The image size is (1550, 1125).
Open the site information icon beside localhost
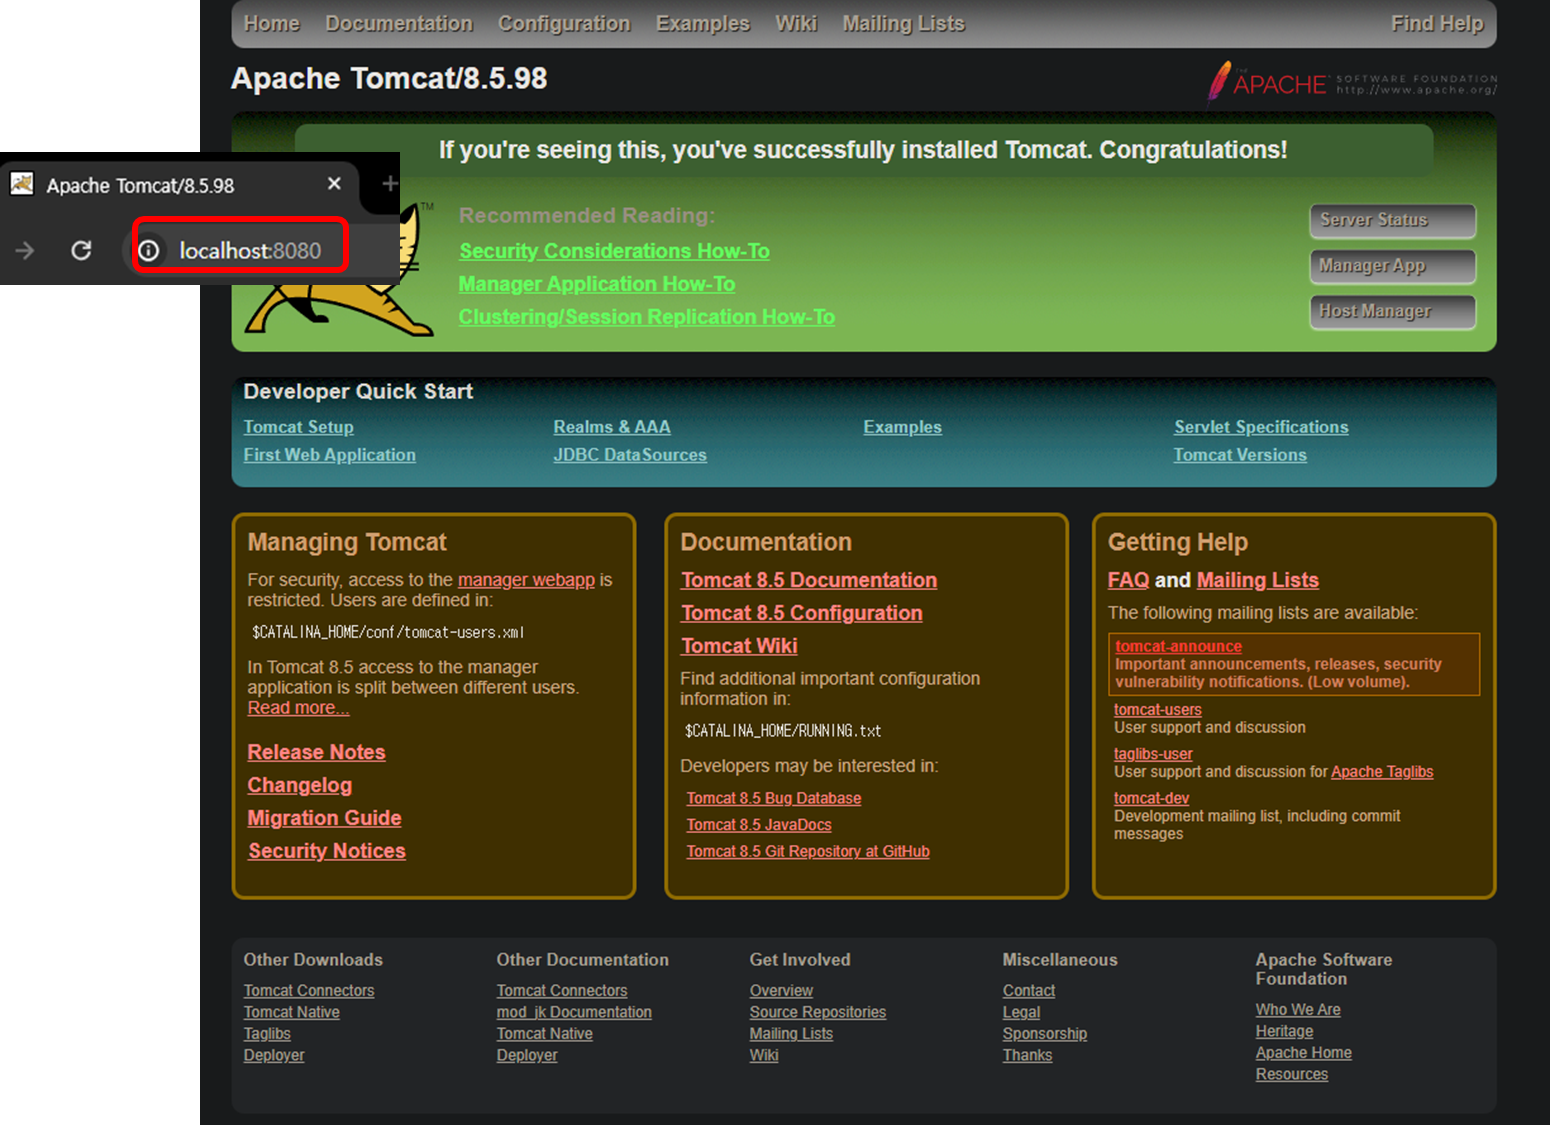pos(148,250)
